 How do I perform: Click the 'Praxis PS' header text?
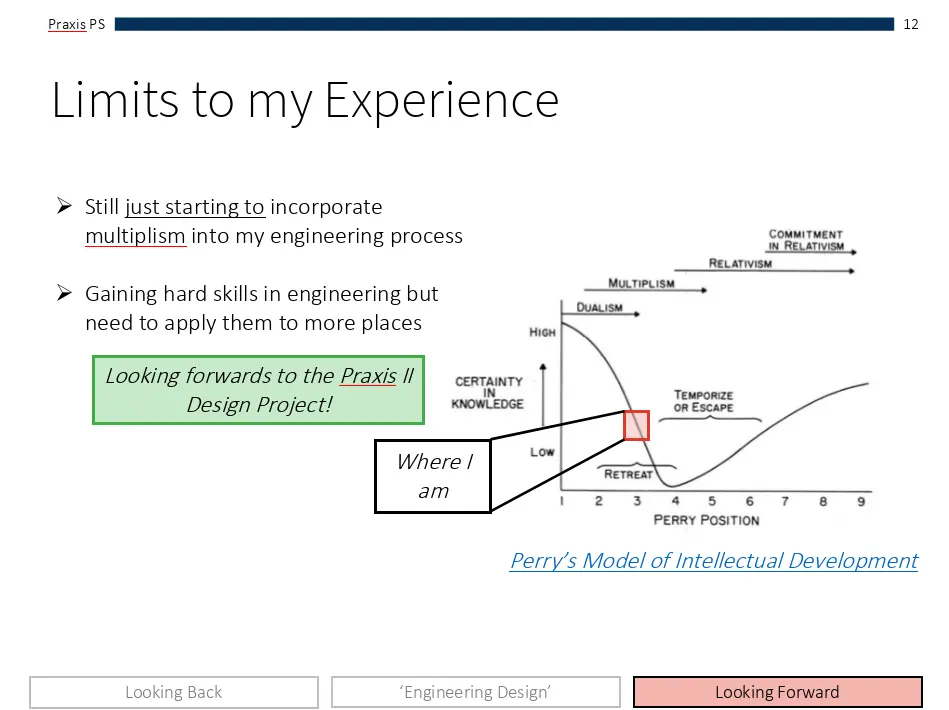pos(76,24)
